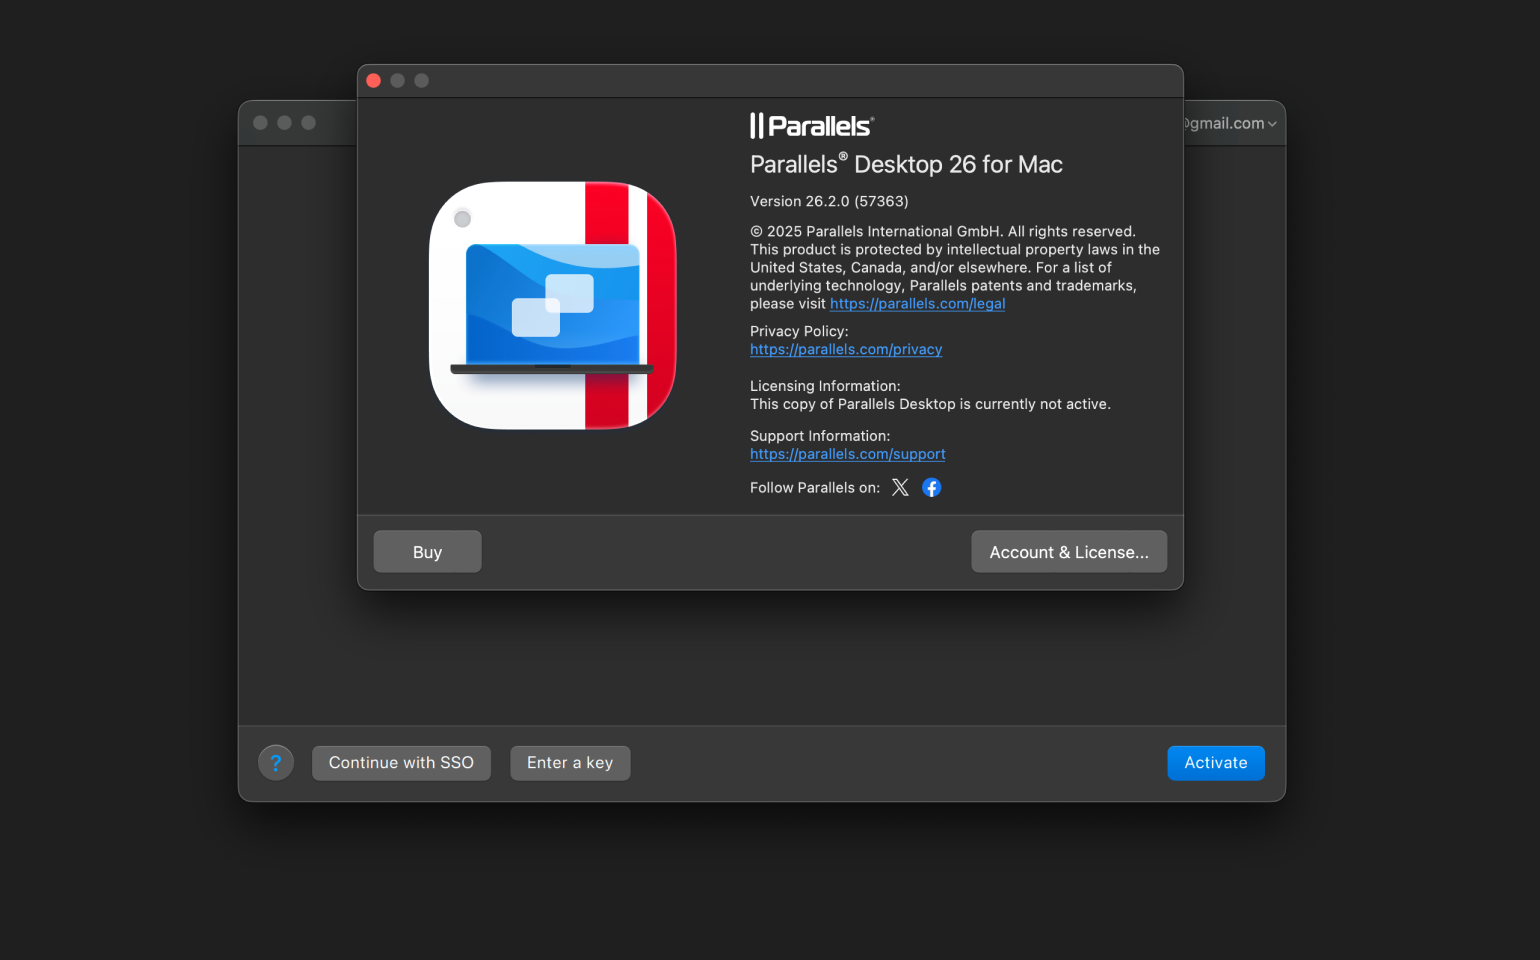Select the Enter a key option
The height and width of the screenshot is (960, 1540).
click(x=570, y=763)
